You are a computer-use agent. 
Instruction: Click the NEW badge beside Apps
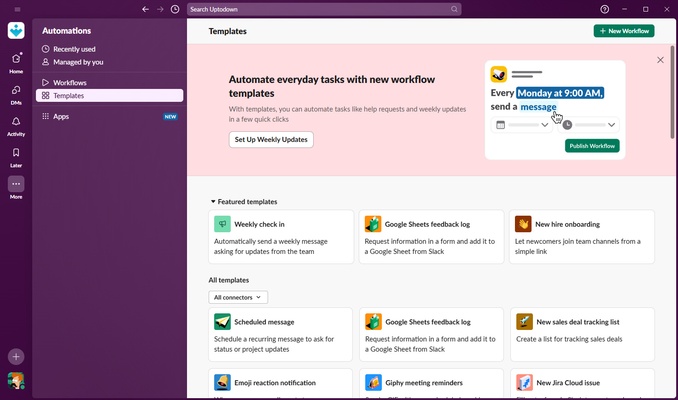click(170, 117)
